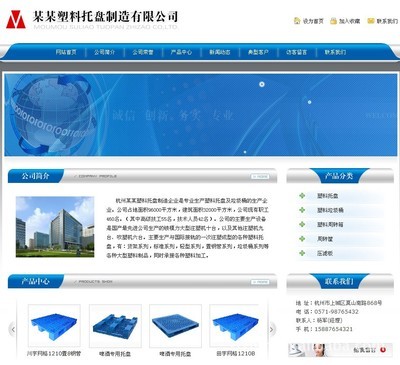Image resolution: width=400 pixels, height=365 pixels.
Task: Open the 塑料周转箱 category
Action: [330, 224]
